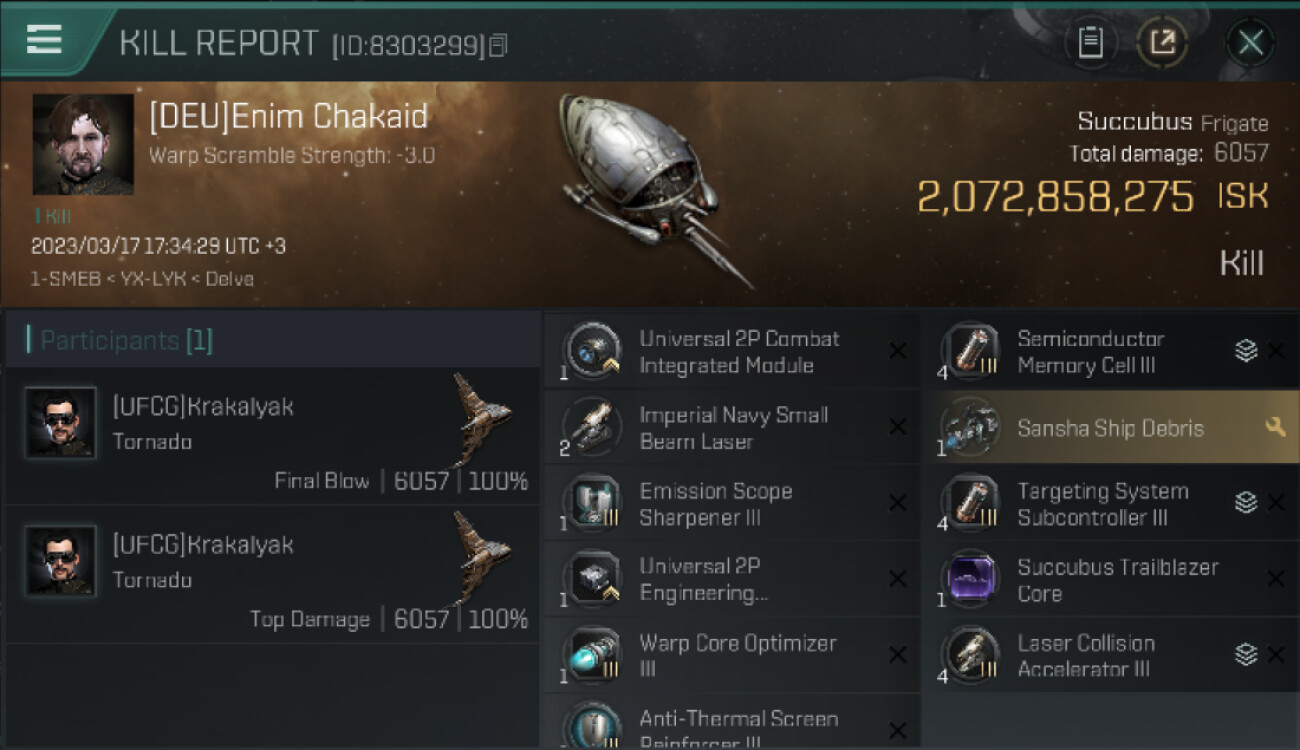1300x750 pixels.
Task: Share kill report via export icon
Action: [x=1162, y=42]
